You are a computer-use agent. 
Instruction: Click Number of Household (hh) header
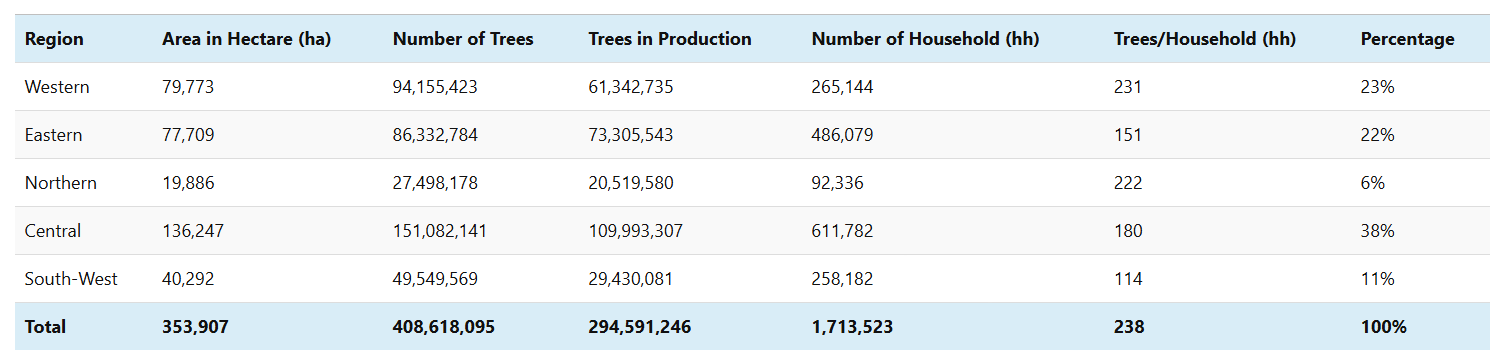tap(925, 39)
